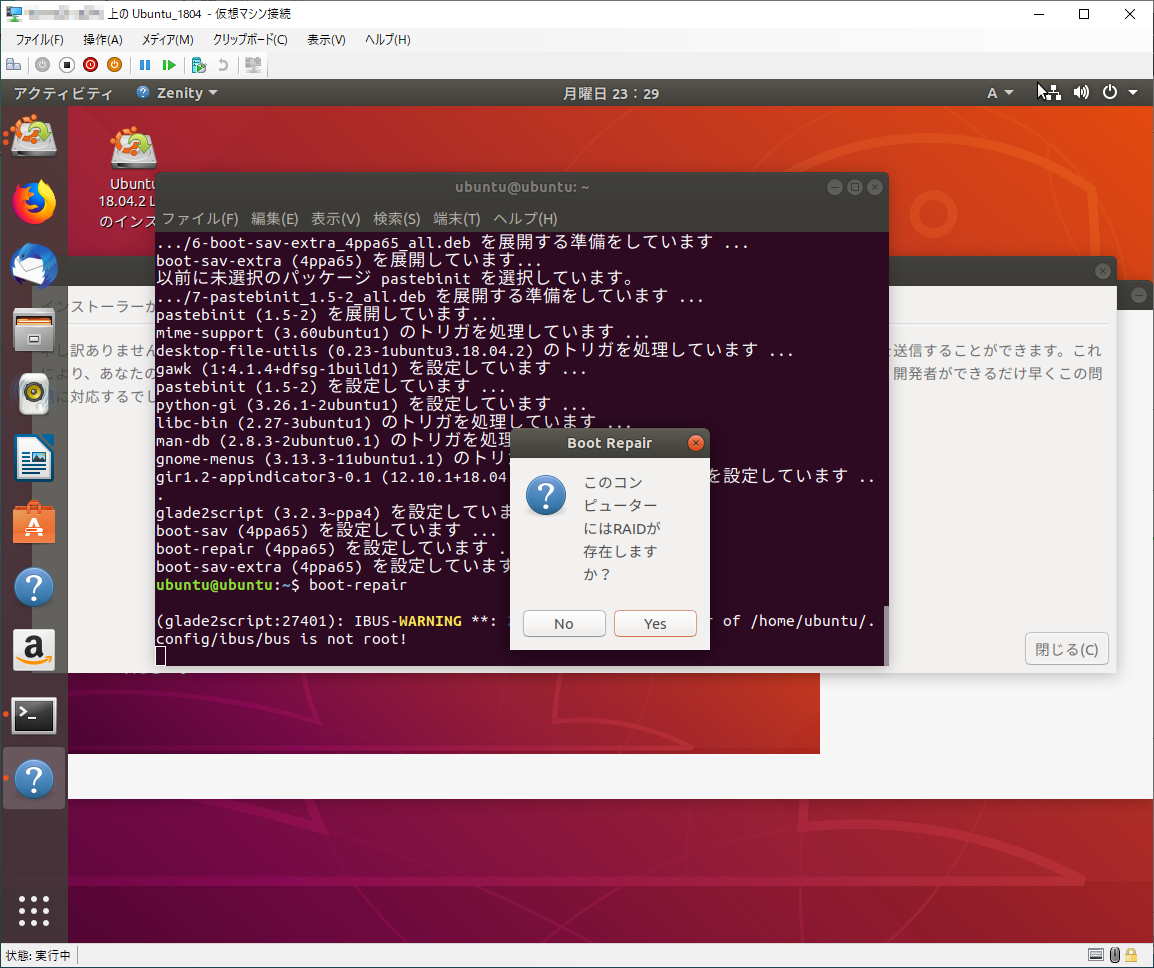Open terminal 端末(T) menu
This screenshot has height=968, width=1154.
[x=457, y=219]
